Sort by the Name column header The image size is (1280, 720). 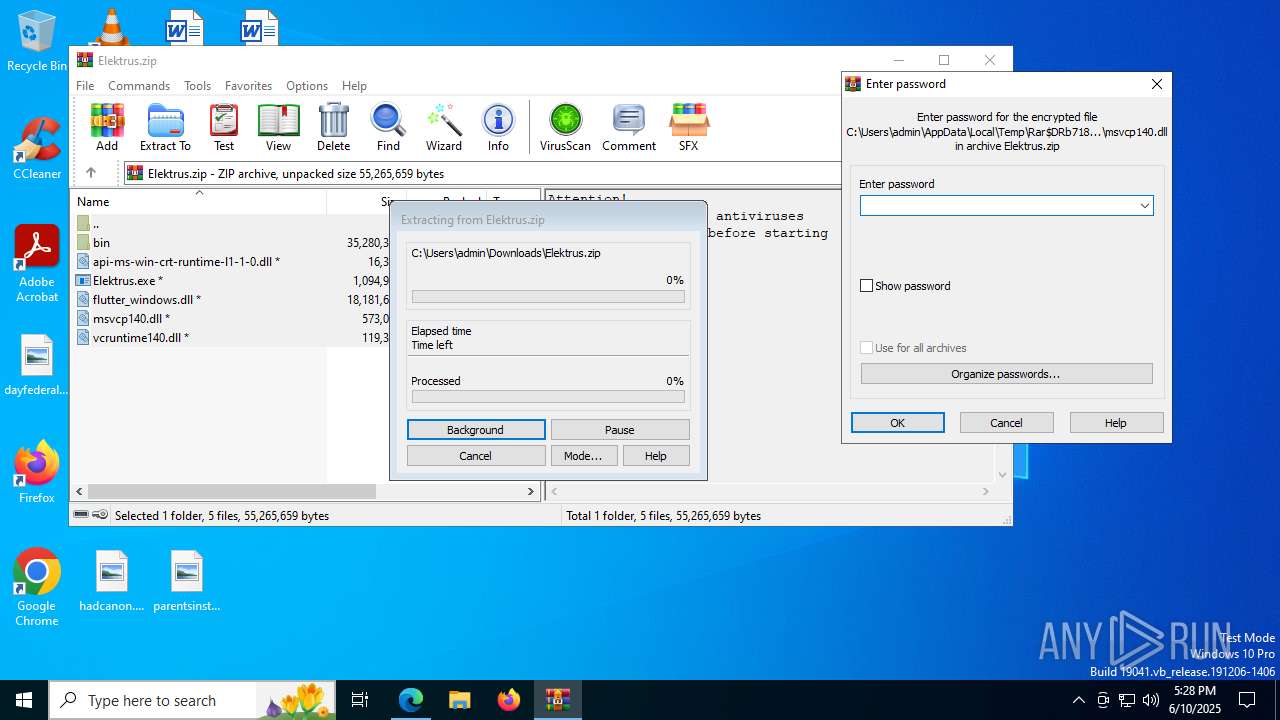click(199, 202)
